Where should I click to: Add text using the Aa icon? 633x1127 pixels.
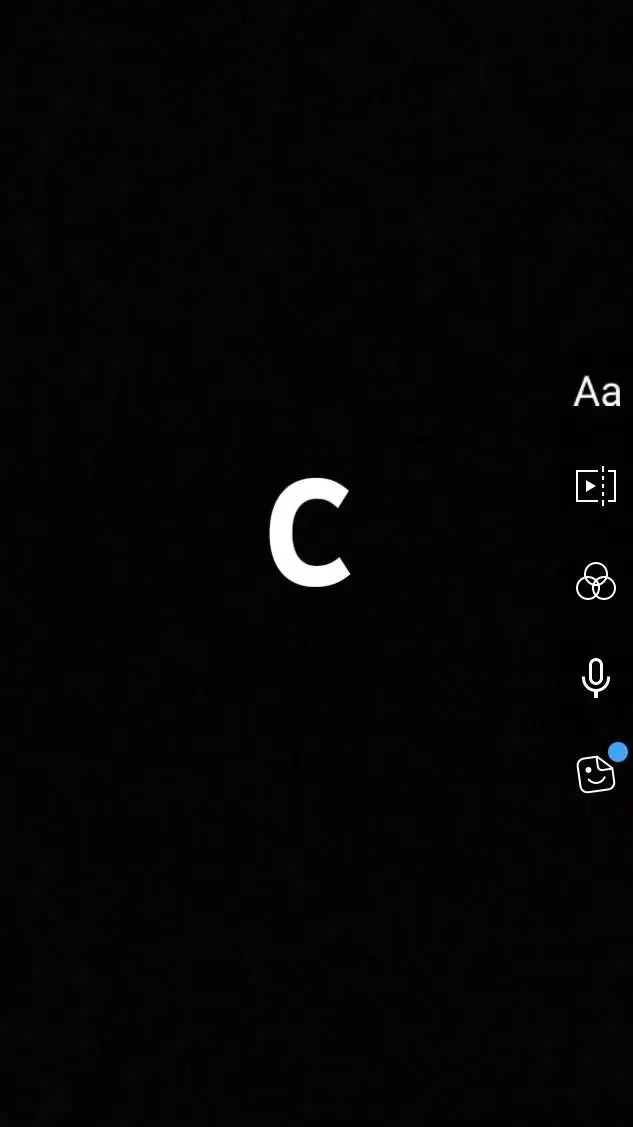pyautogui.click(x=596, y=392)
